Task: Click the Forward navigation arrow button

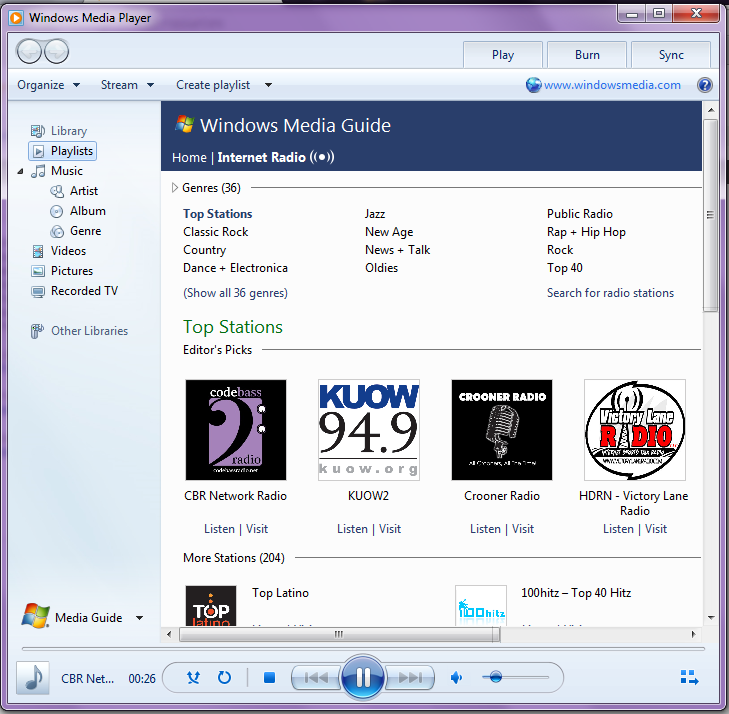Action: coord(57,51)
